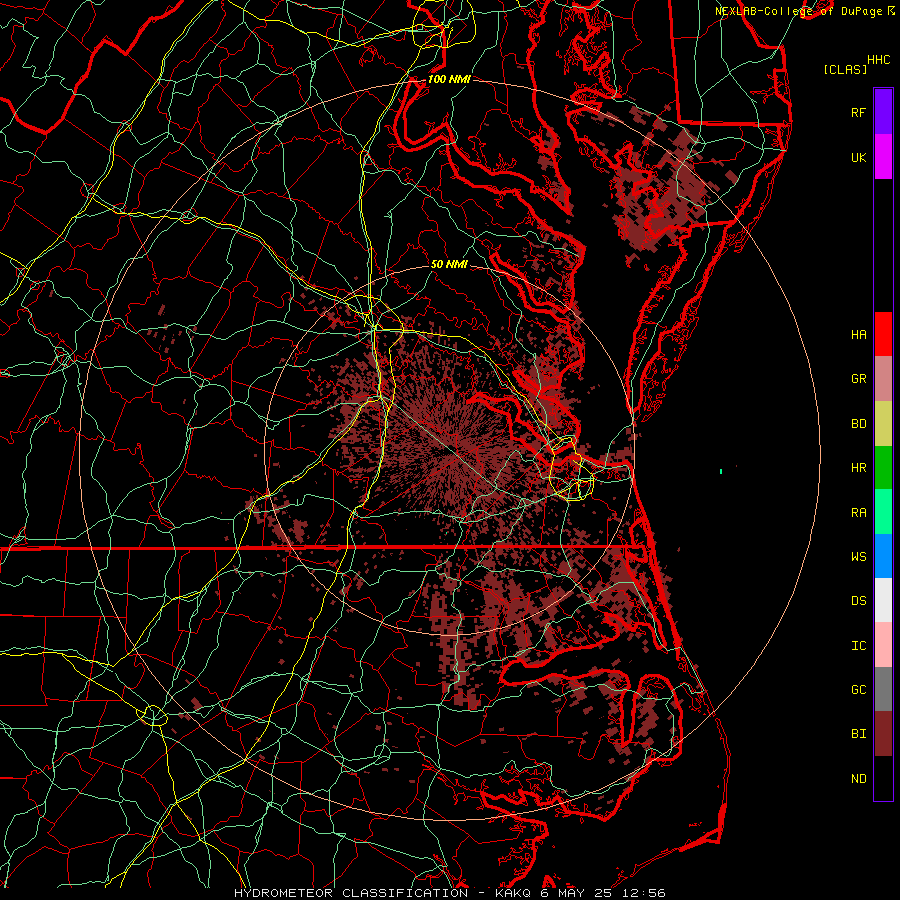Click the GR legend color block
The image size is (900, 900).
[x=883, y=378]
